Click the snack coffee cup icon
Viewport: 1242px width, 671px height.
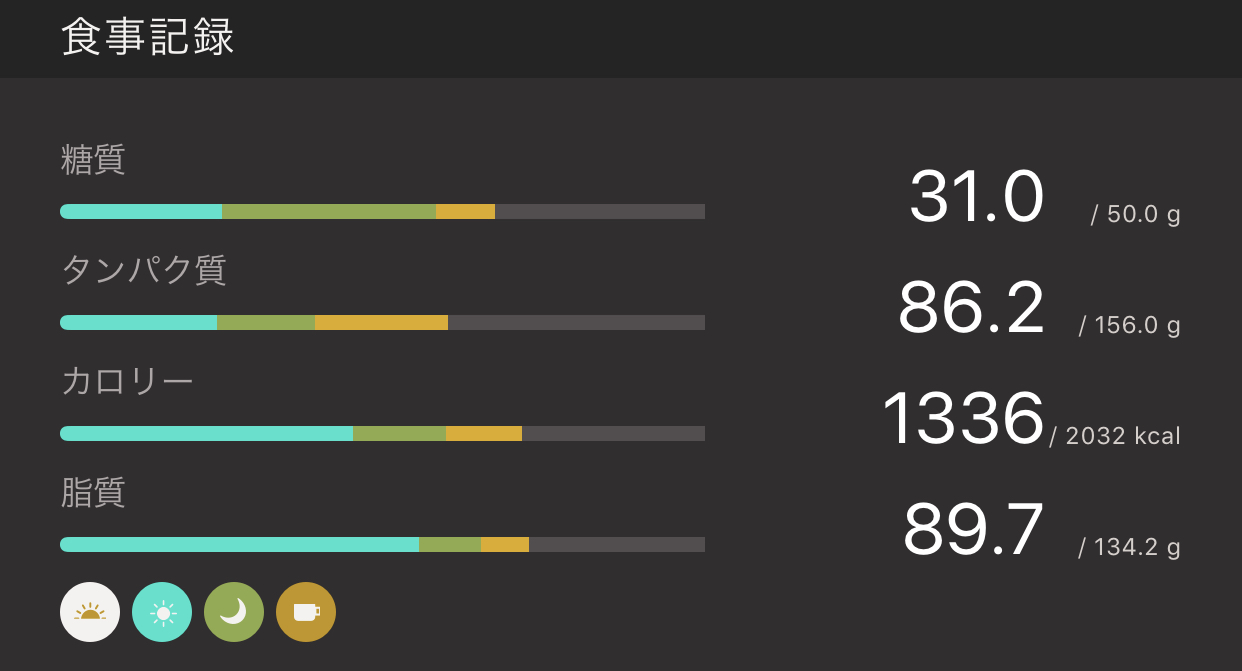pyautogui.click(x=306, y=612)
